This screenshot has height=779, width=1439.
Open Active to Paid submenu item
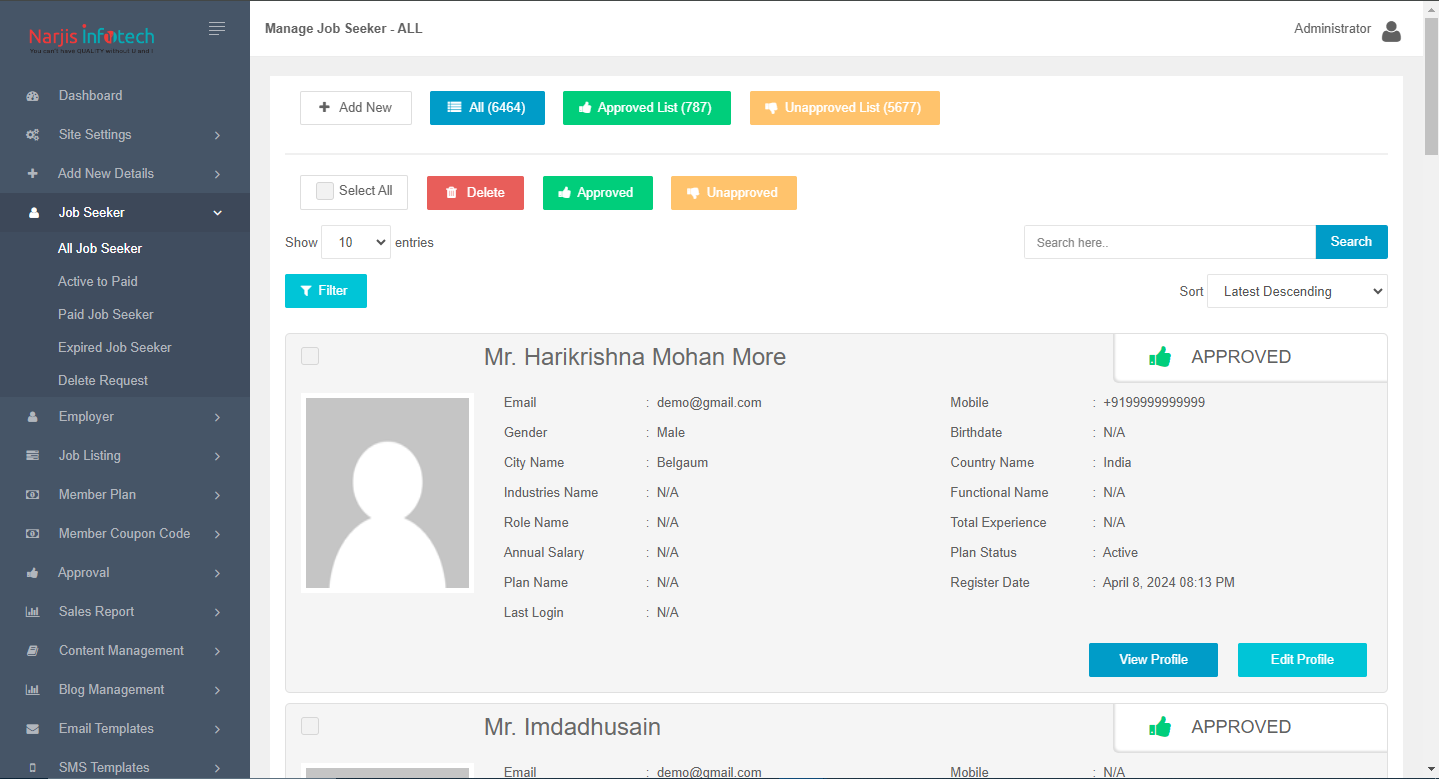[x=98, y=281]
